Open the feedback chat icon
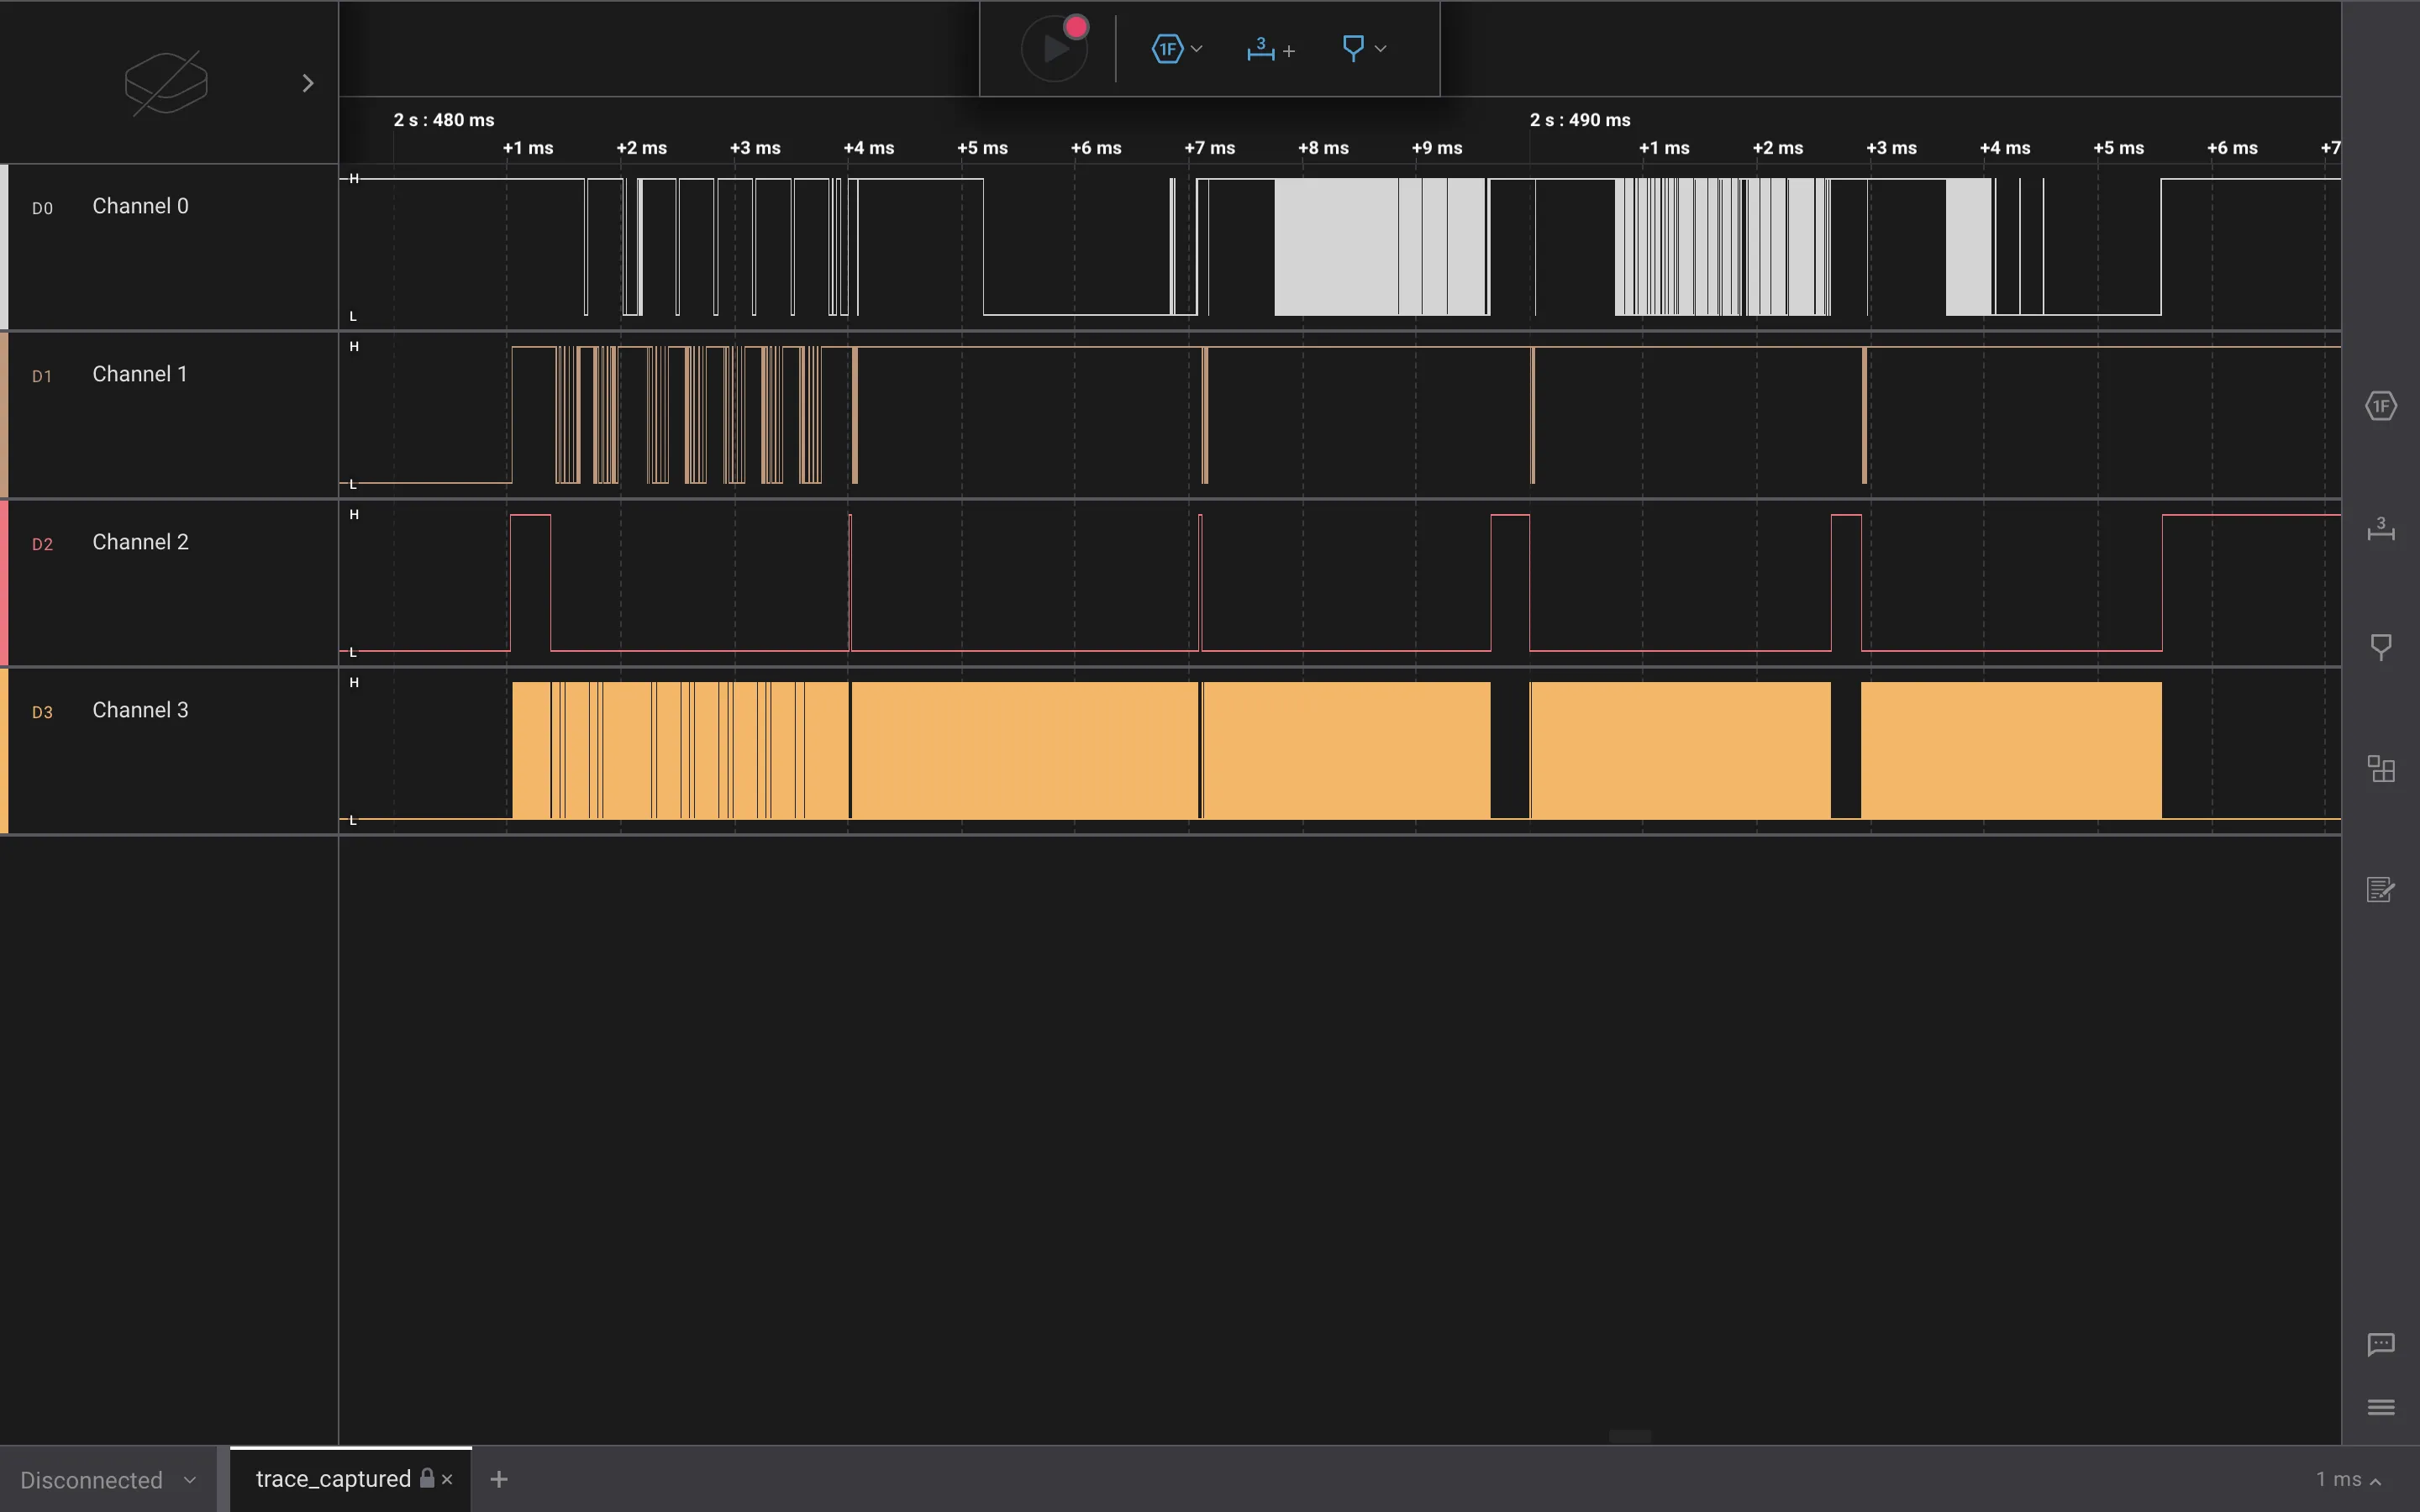 2381,1344
